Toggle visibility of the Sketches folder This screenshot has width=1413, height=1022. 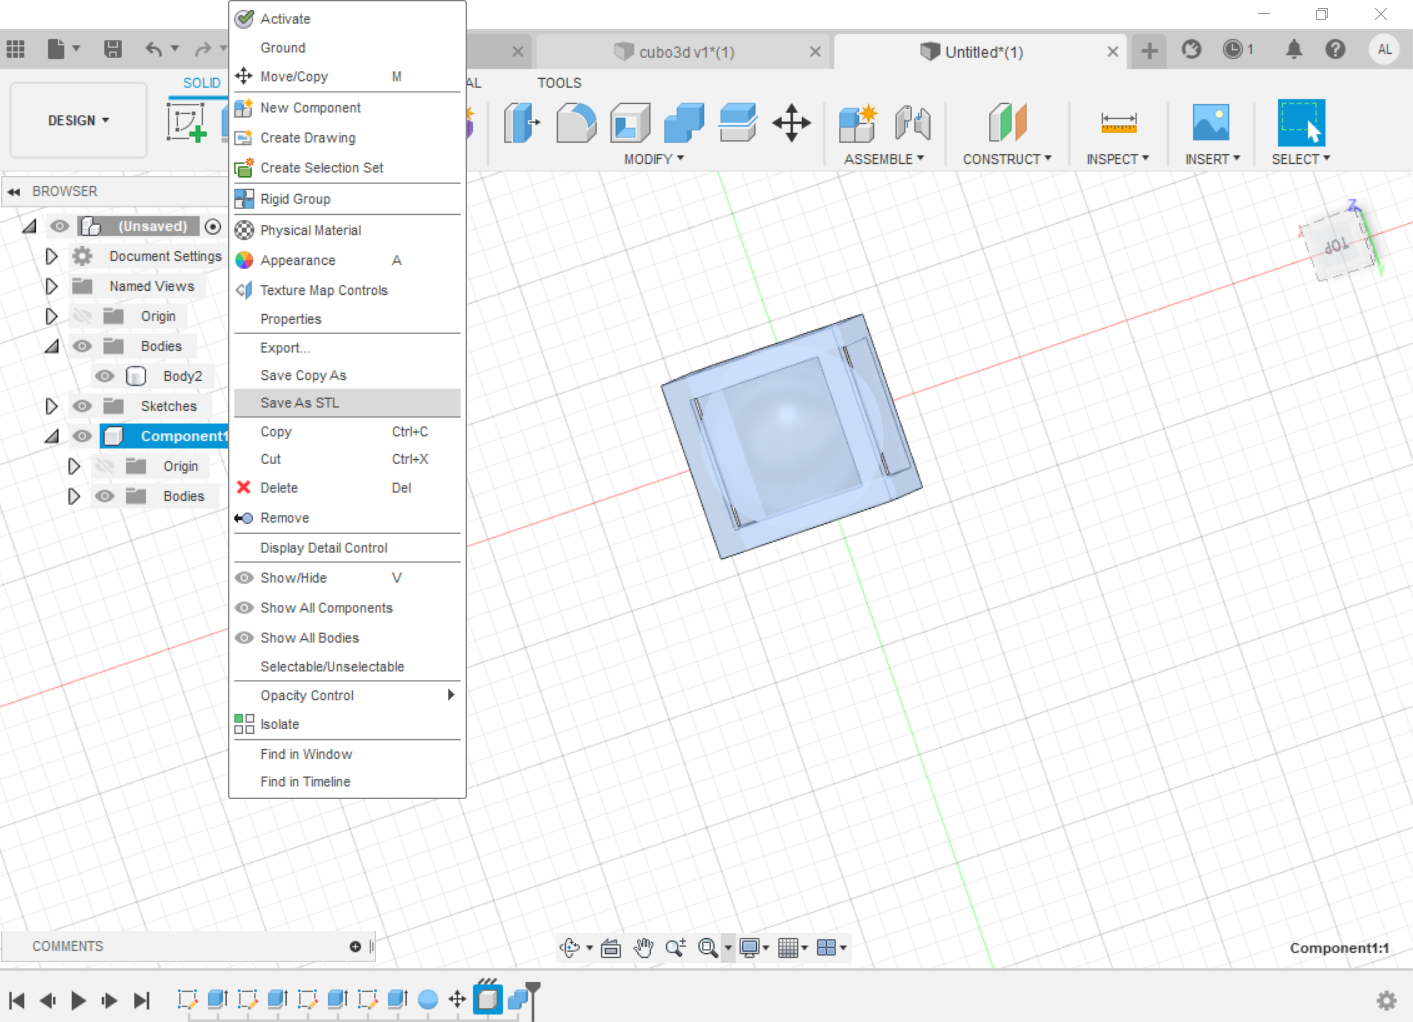[x=83, y=406]
